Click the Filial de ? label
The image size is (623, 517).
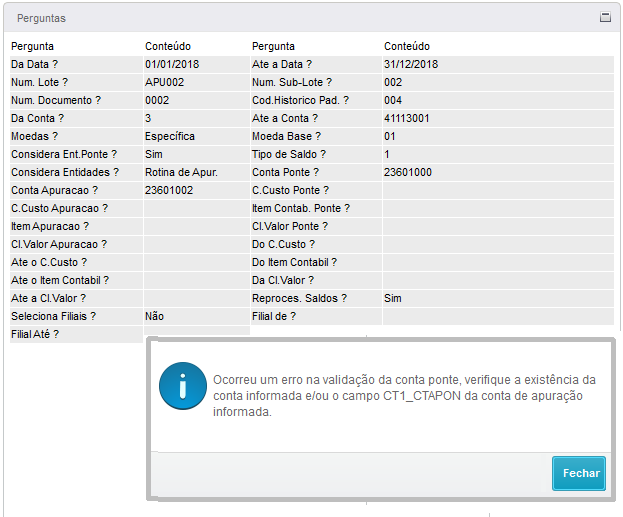274,316
